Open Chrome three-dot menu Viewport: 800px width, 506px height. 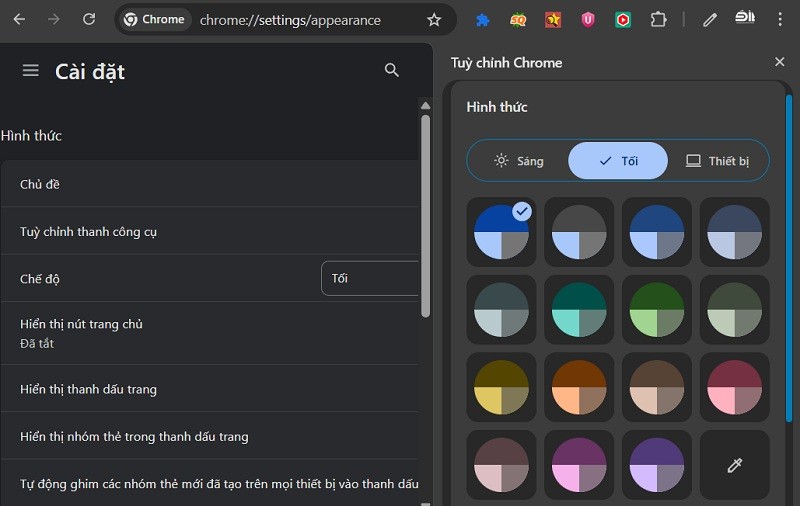780,19
